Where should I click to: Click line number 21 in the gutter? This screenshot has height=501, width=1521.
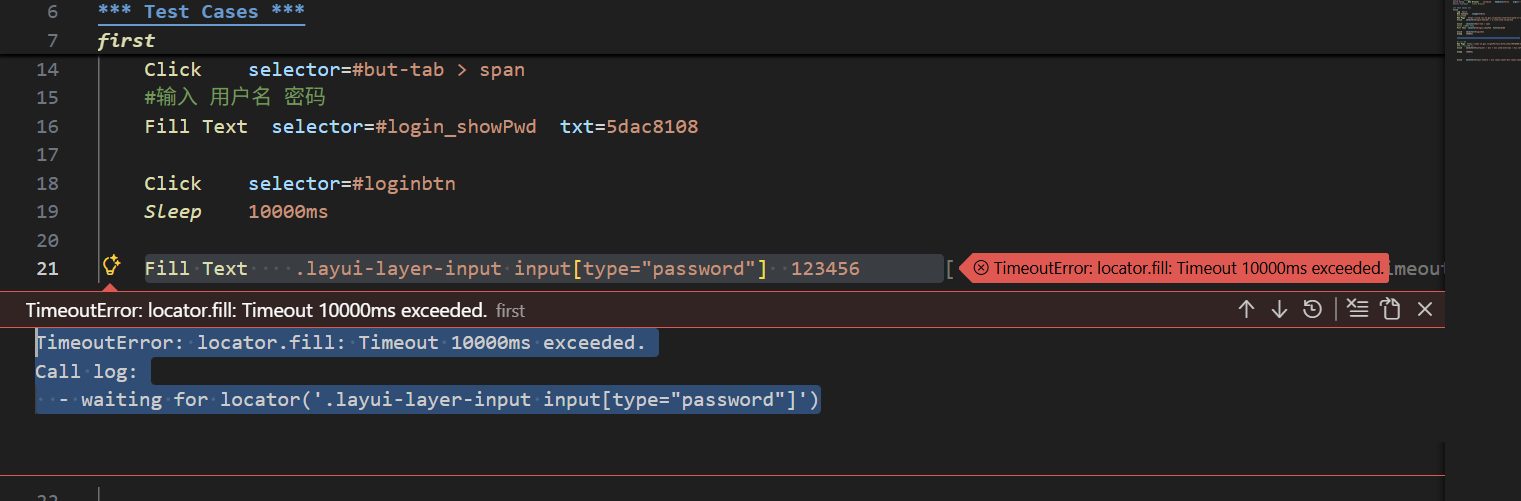point(47,269)
